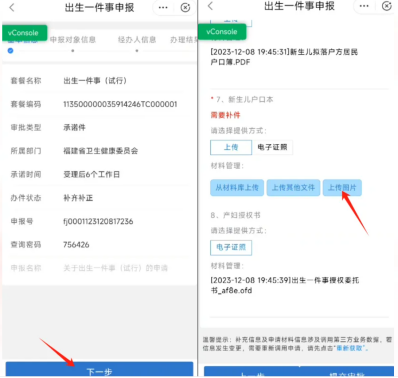Go back using left screen's back arrow
The image size is (398, 378).
pos(12,7)
